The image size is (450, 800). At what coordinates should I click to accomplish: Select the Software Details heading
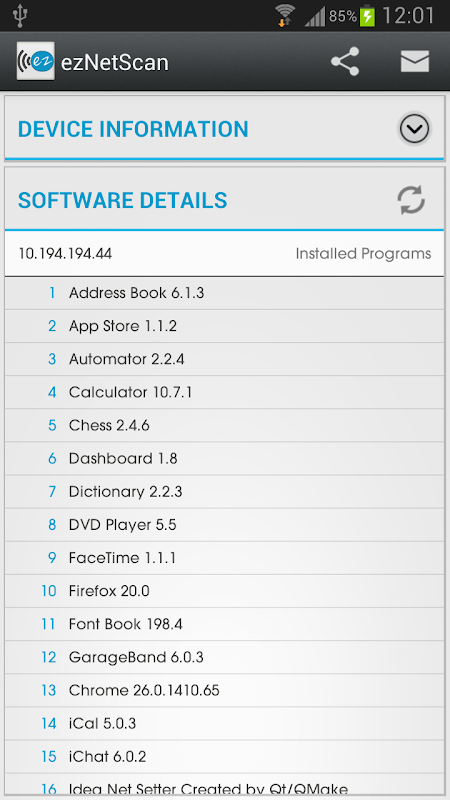122,200
